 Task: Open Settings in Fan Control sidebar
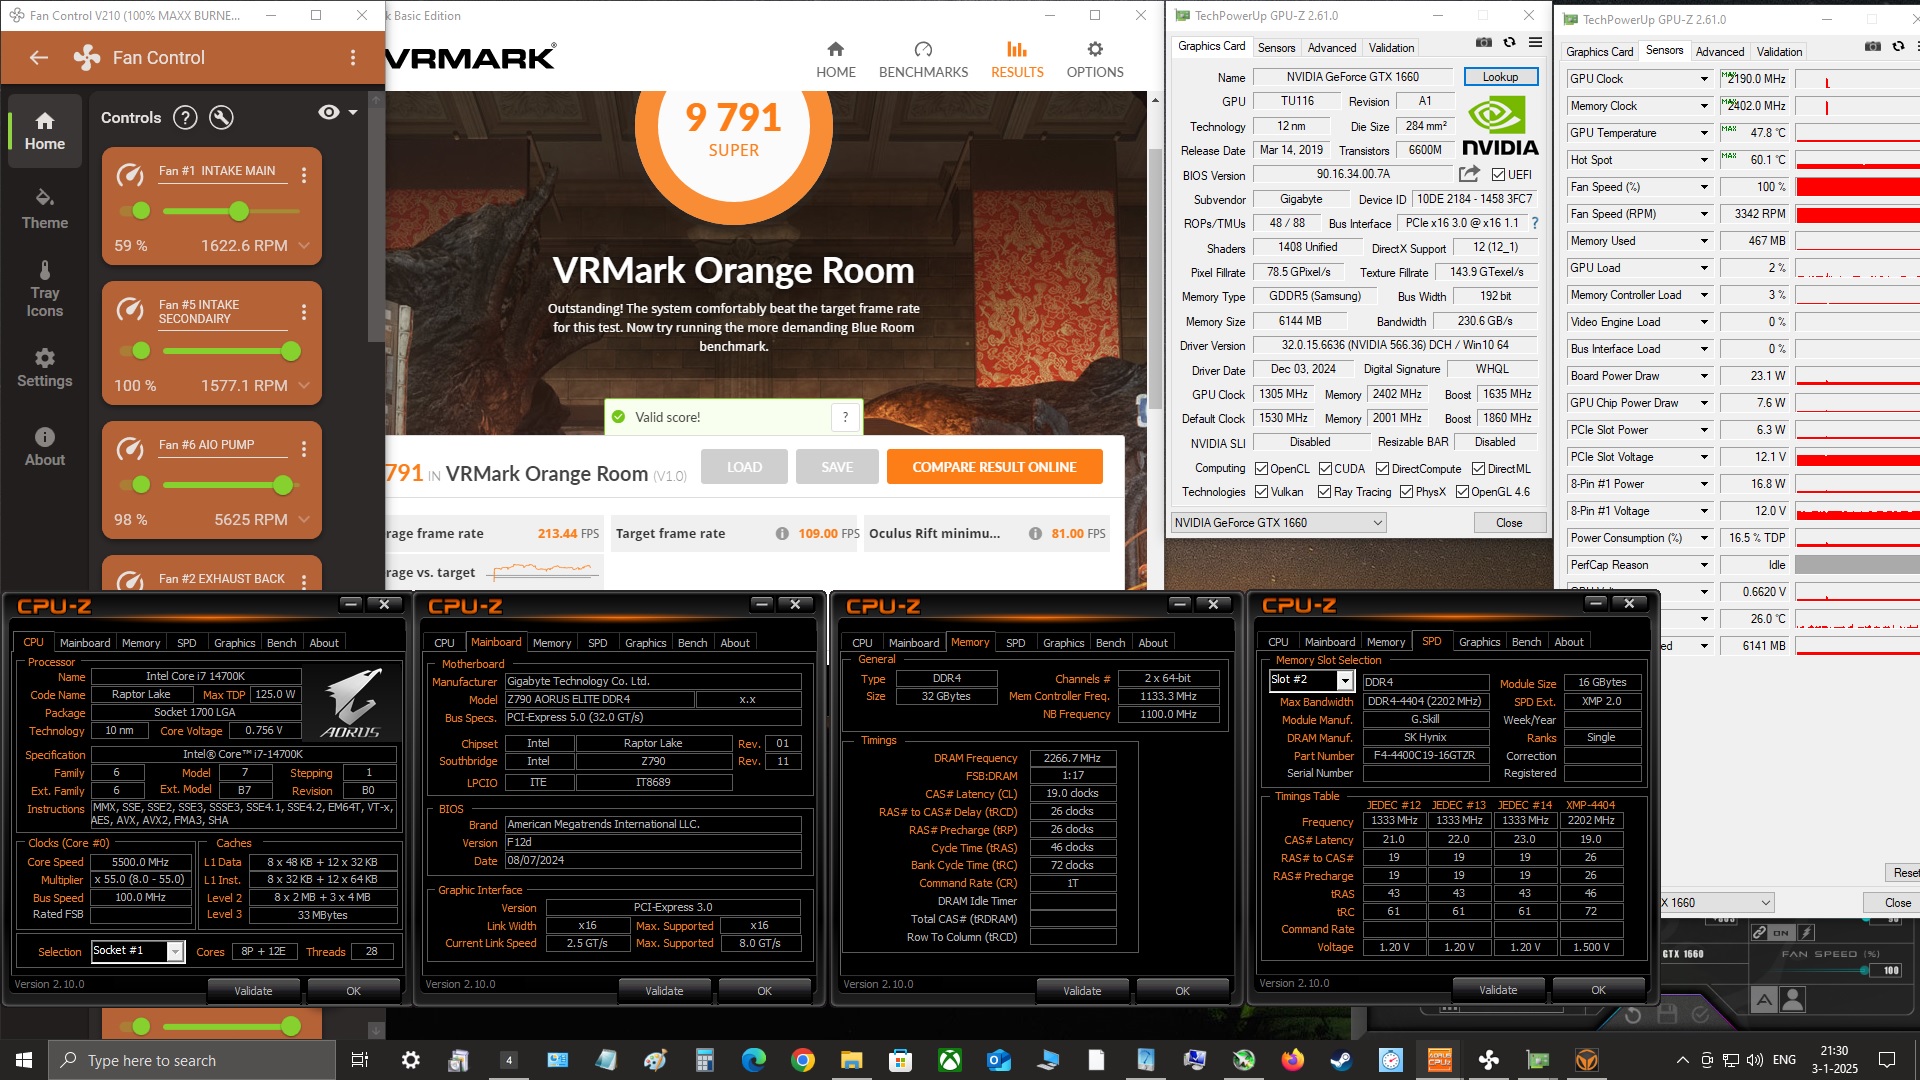point(45,368)
